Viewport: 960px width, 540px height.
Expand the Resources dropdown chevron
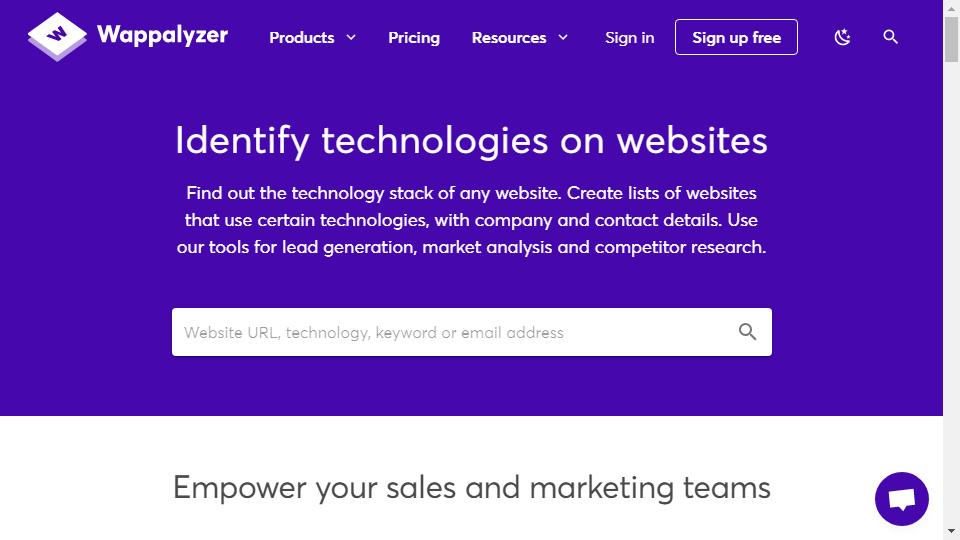(x=563, y=37)
